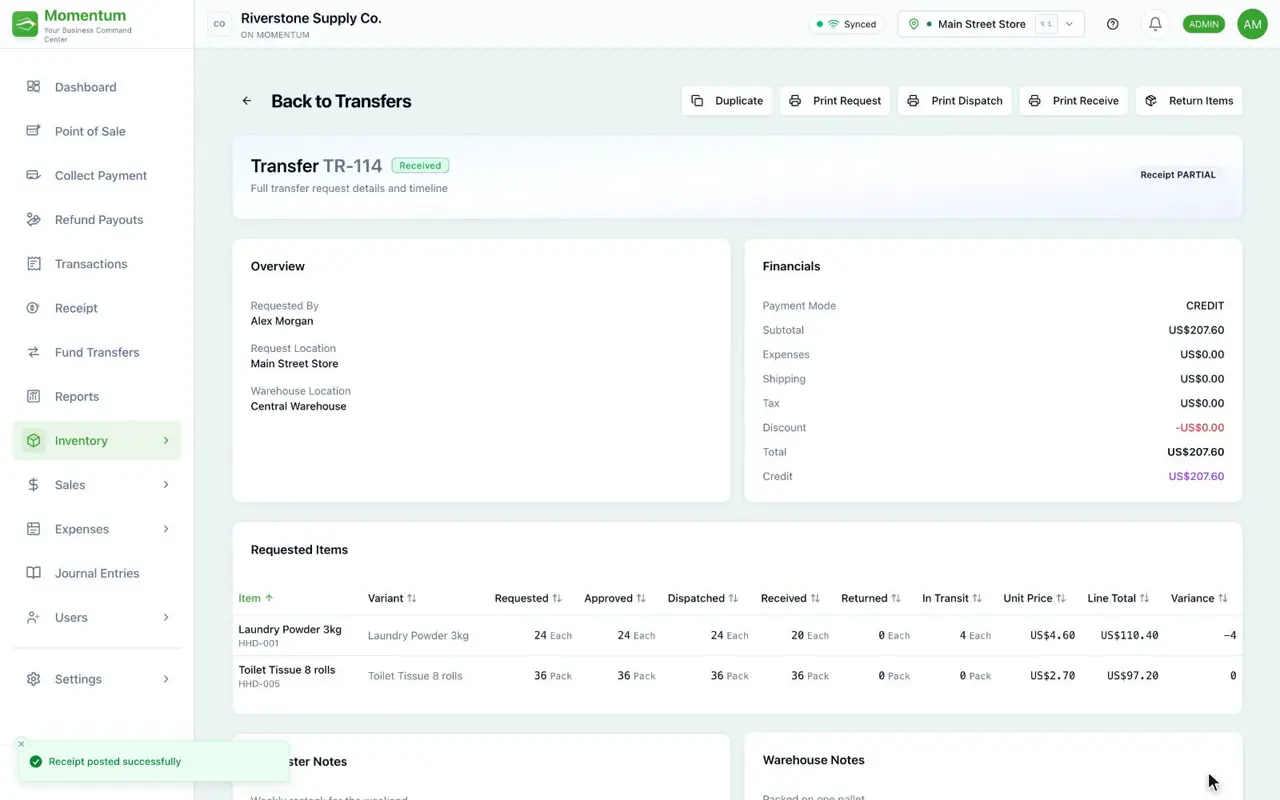This screenshot has height=800, width=1280.
Task: Click Return Items button
Action: coord(1189,101)
